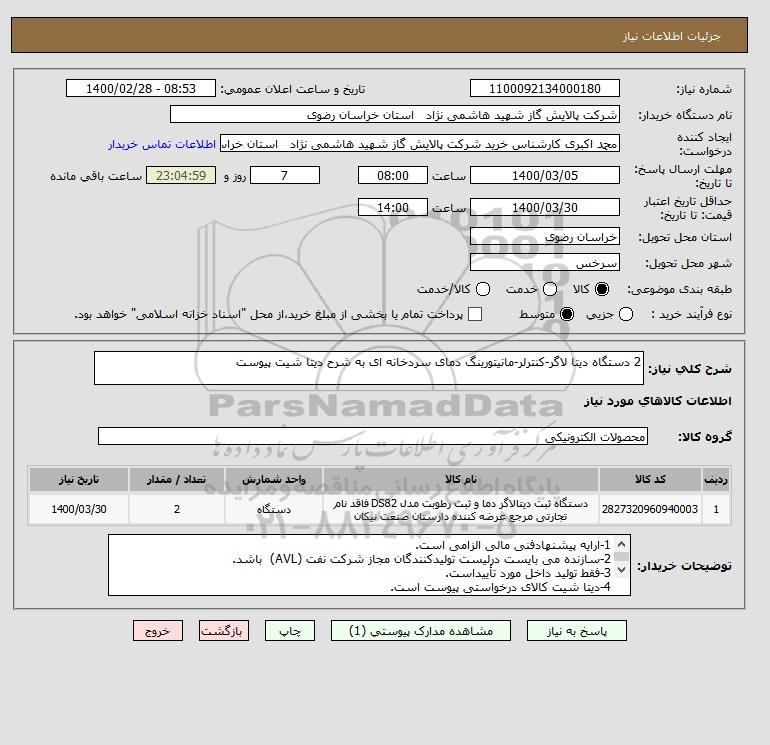Image resolution: width=770 pixels, height=745 pixels.
Task: Select item code 282732960940003 in table
Action: (x=650, y=509)
